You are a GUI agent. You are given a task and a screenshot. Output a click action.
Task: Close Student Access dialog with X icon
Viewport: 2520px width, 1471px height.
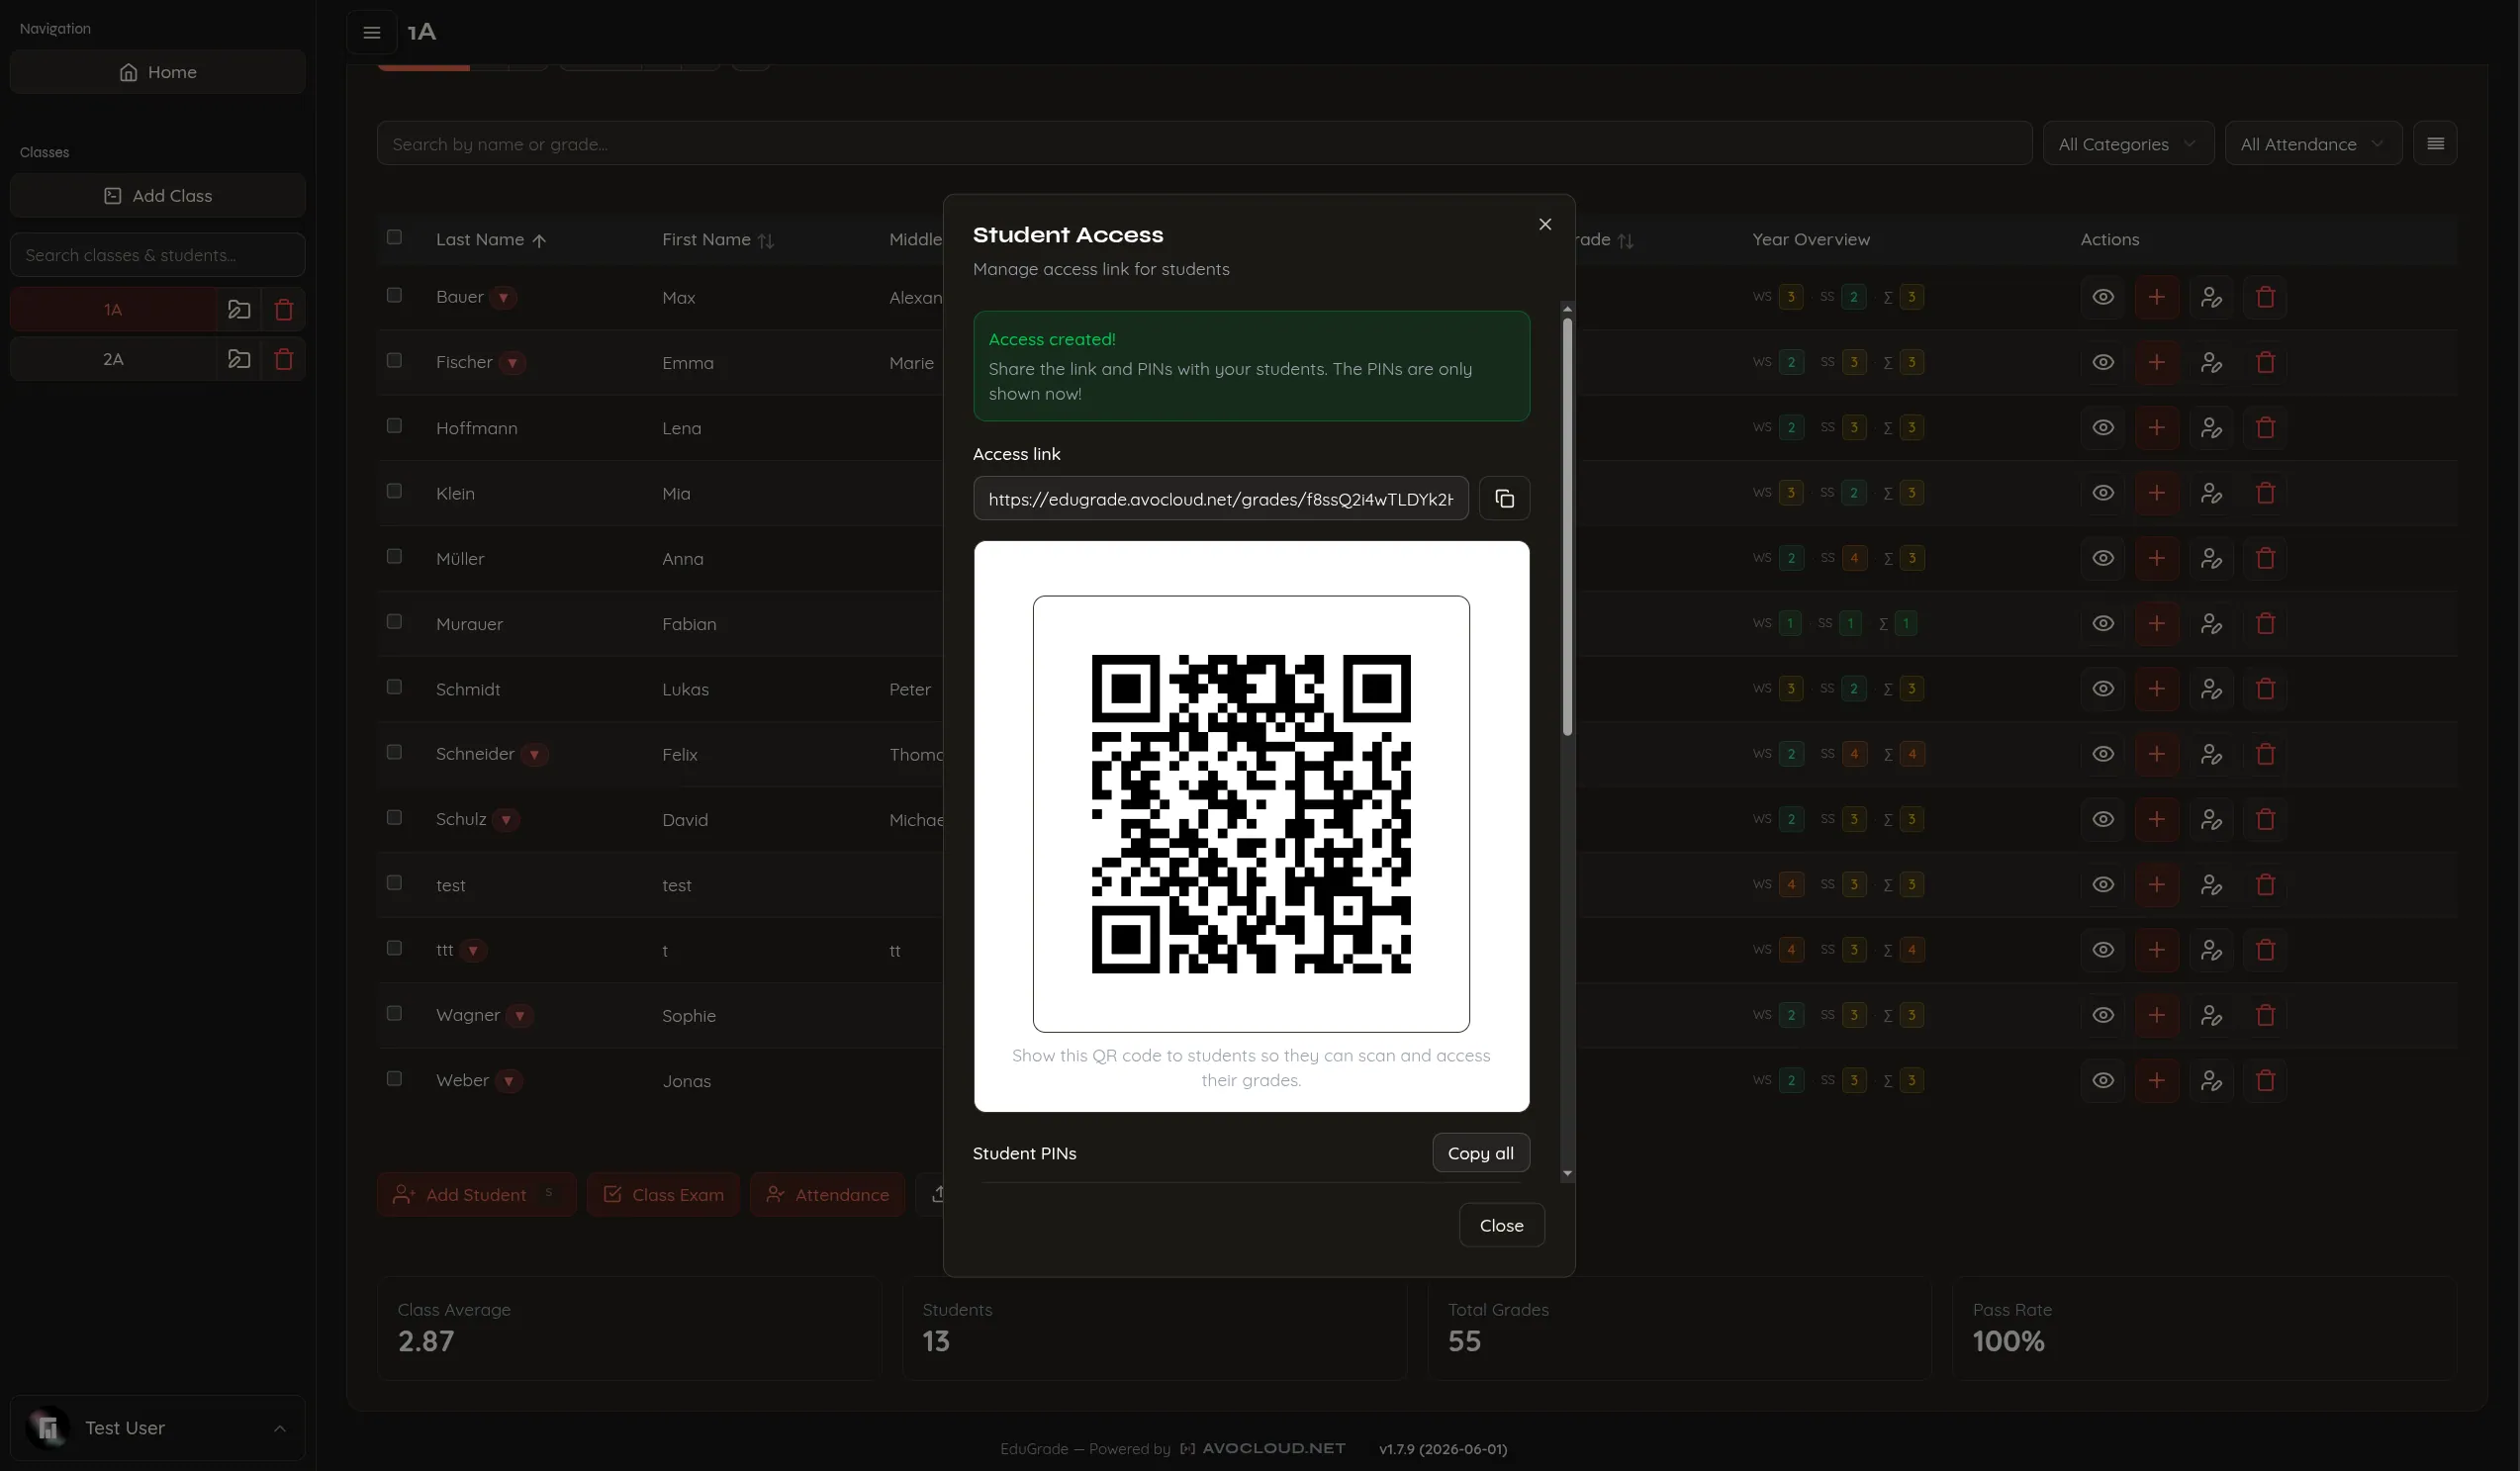[1545, 224]
